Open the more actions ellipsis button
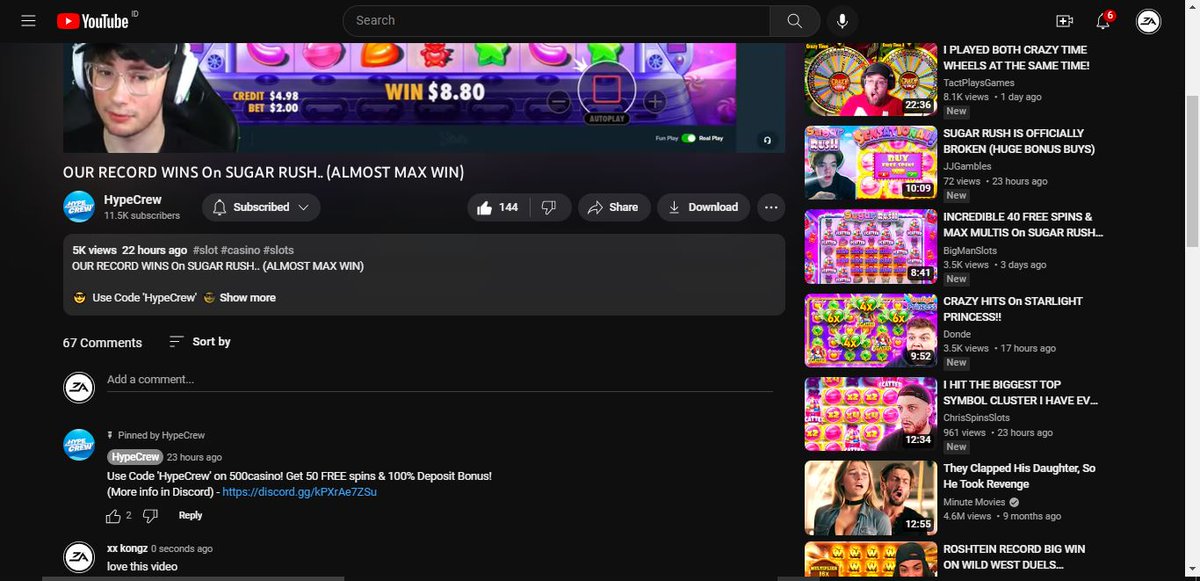Screen dimensions: 1200x581 point(770,207)
